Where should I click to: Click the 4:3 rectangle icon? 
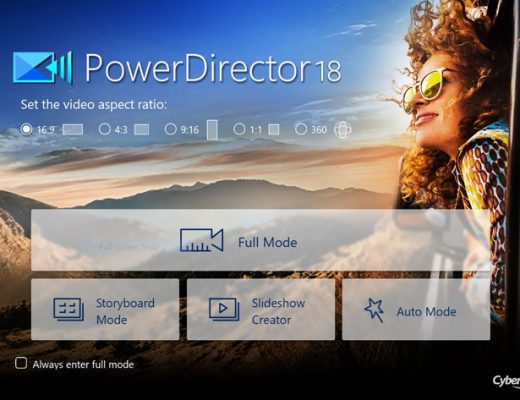[142, 129]
